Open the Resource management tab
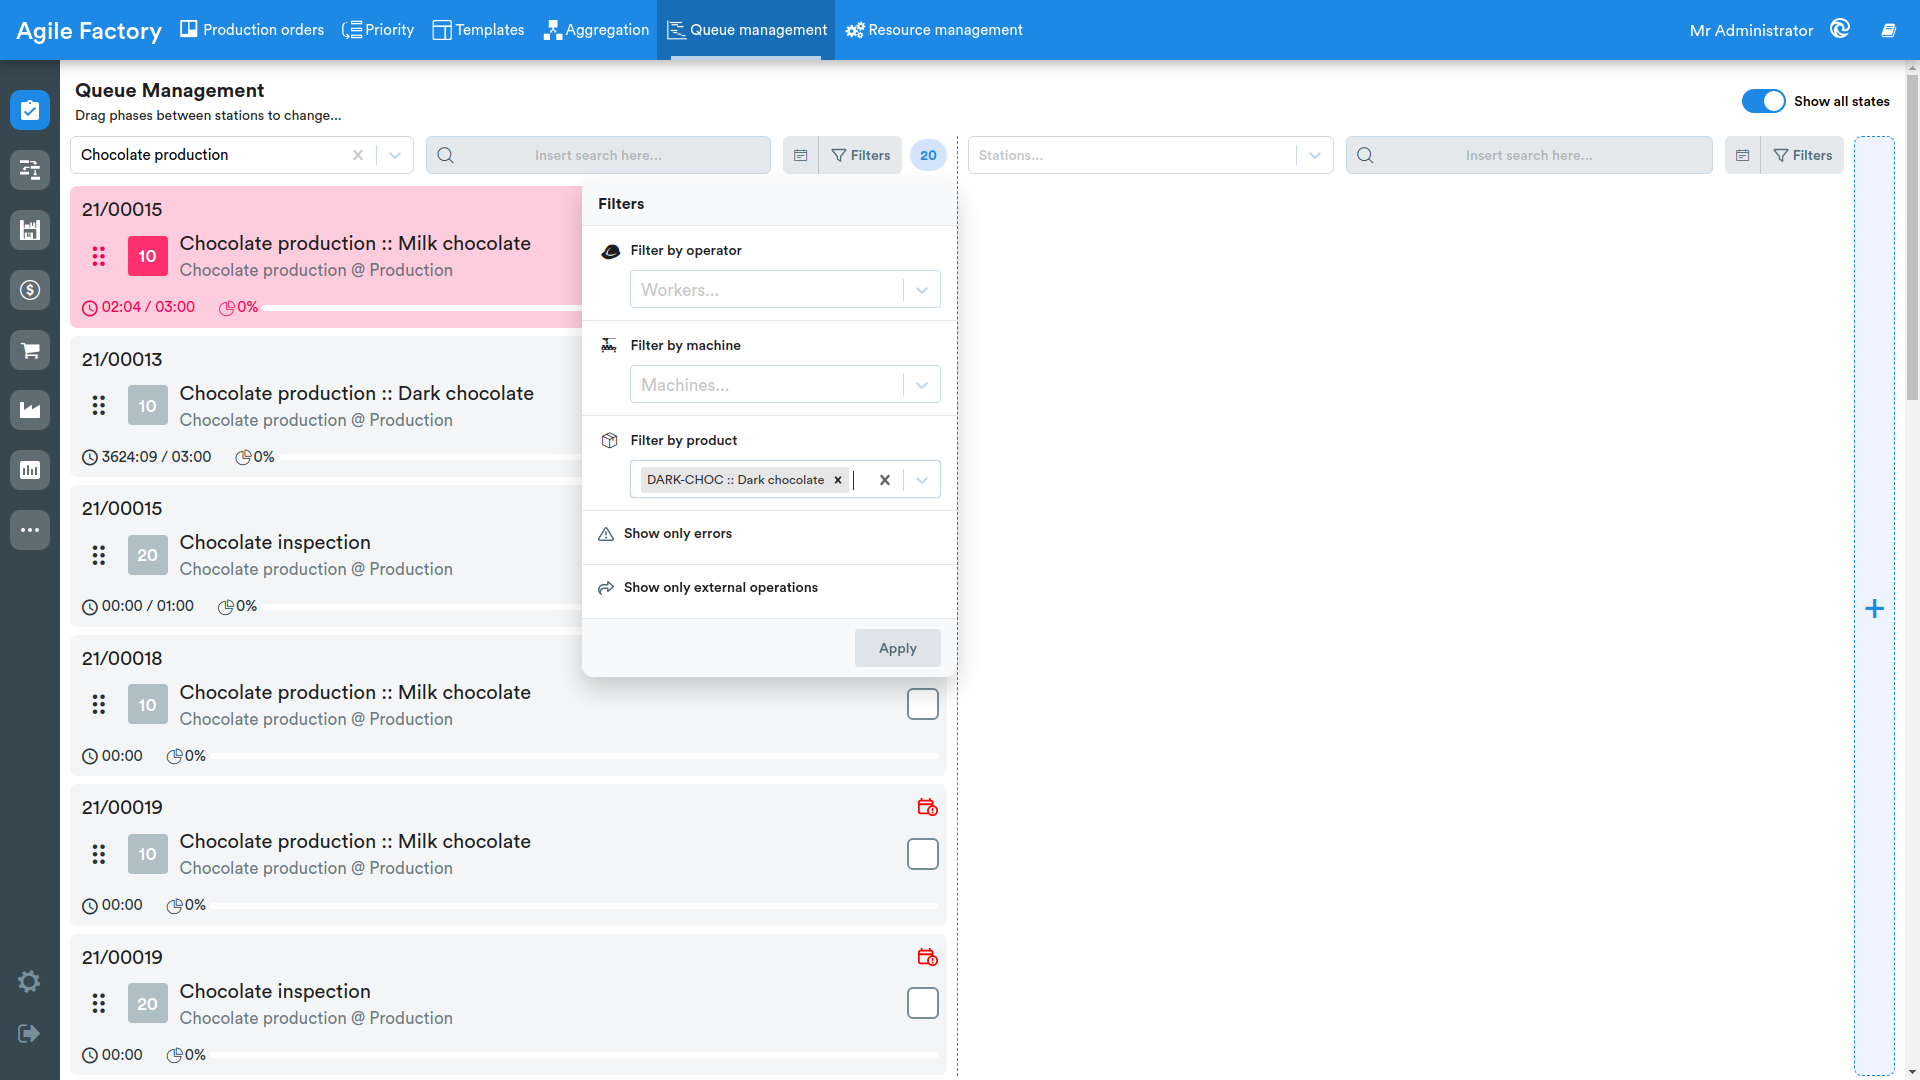Viewport: 1920px width, 1080px height. [934, 30]
